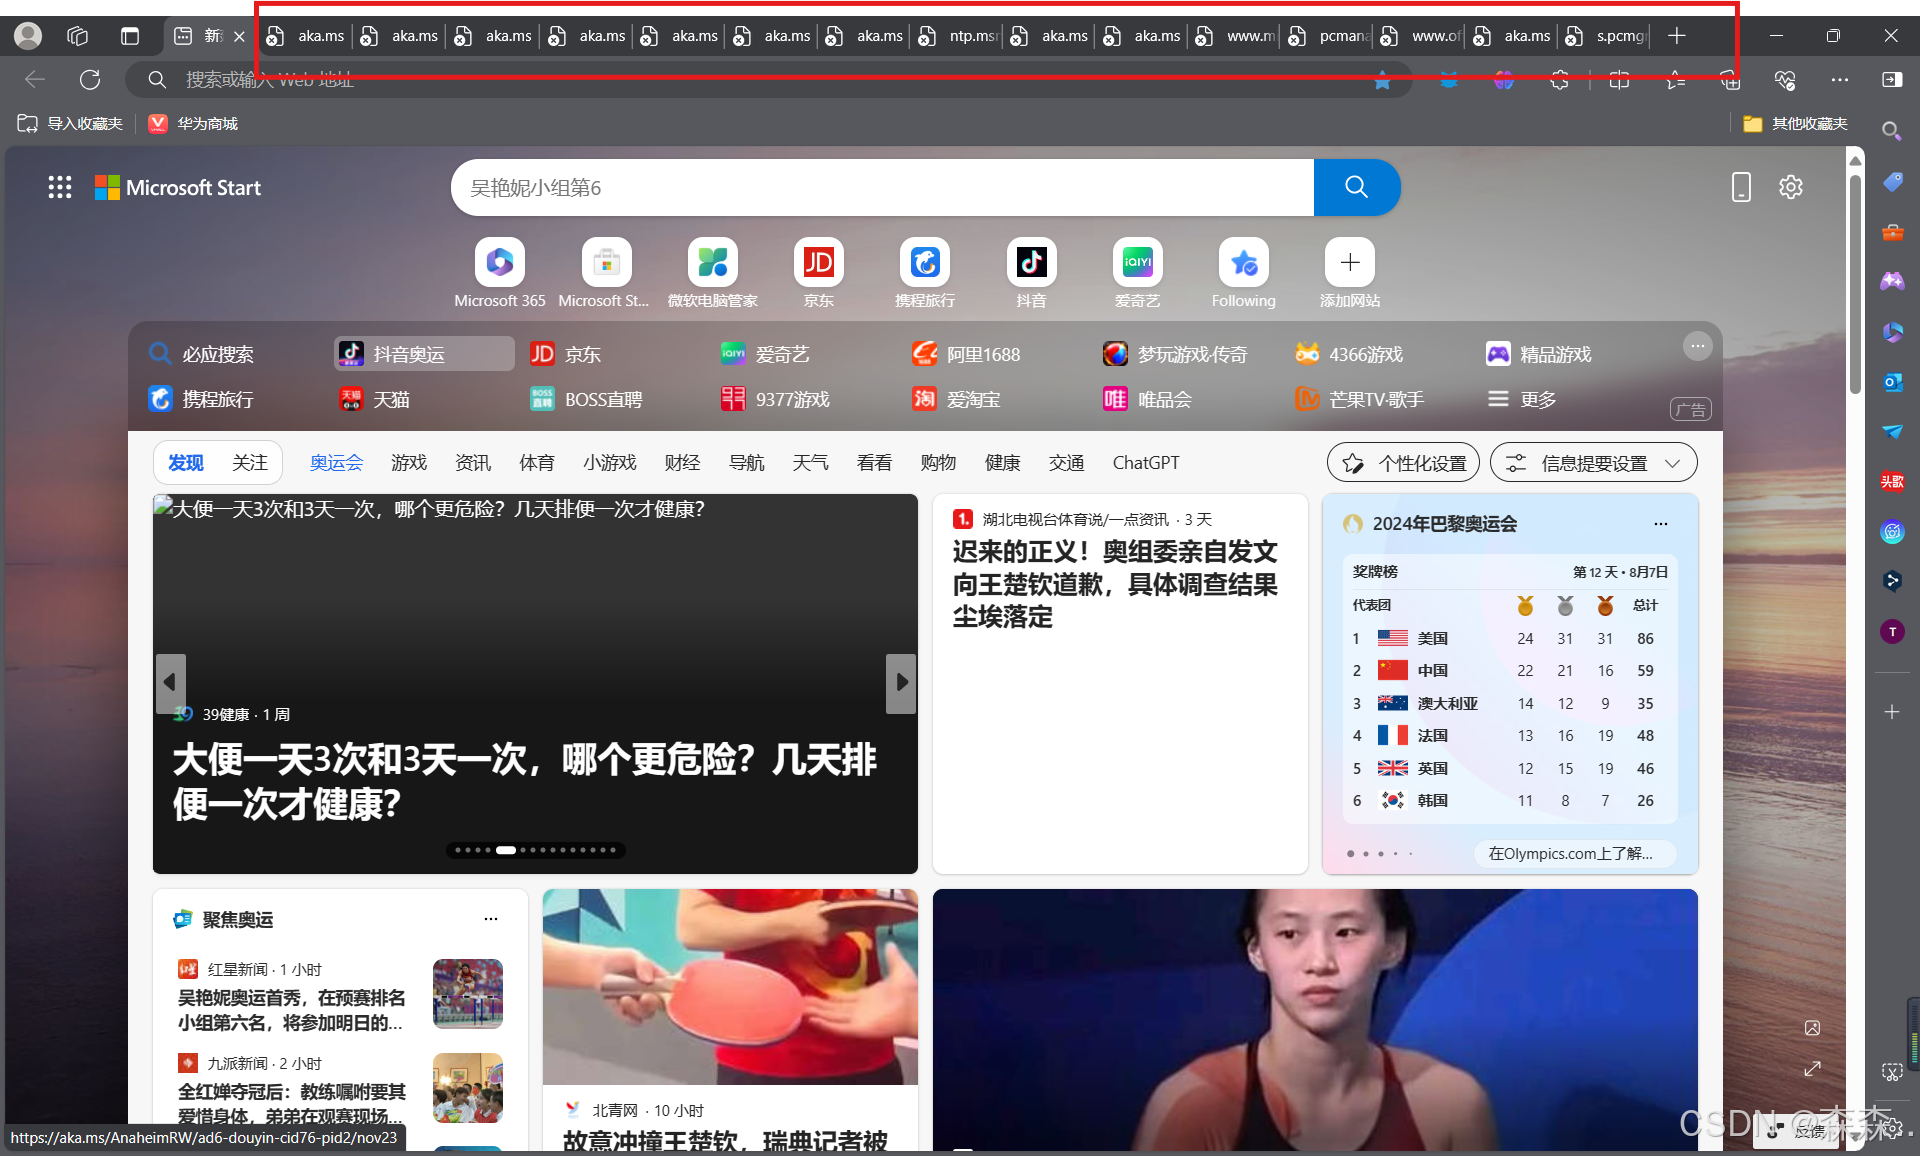Switch feed to 关注 toggle
This screenshot has width=1920, height=1156.
[x=250, y=463]
